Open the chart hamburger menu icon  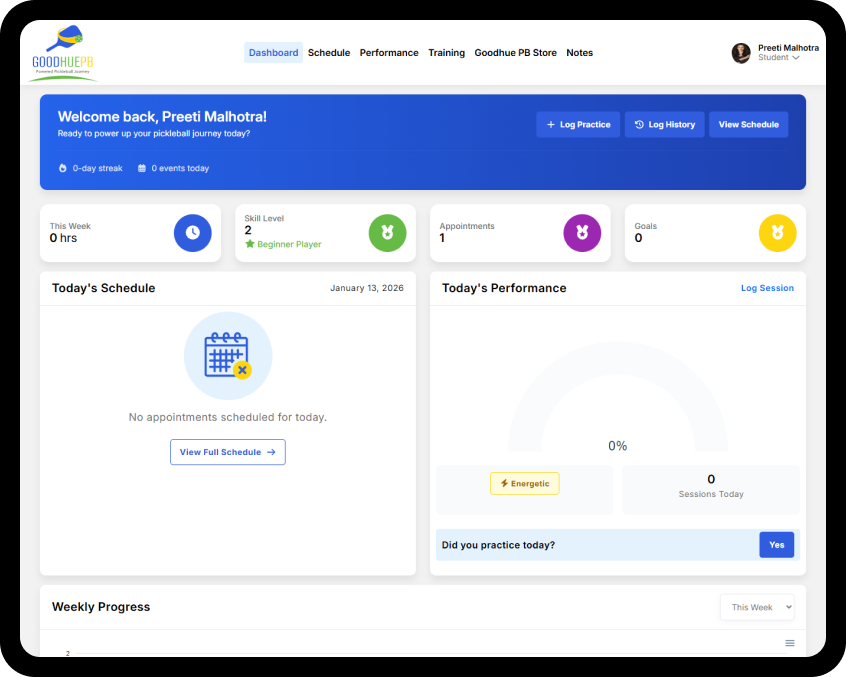coord(789,643)
